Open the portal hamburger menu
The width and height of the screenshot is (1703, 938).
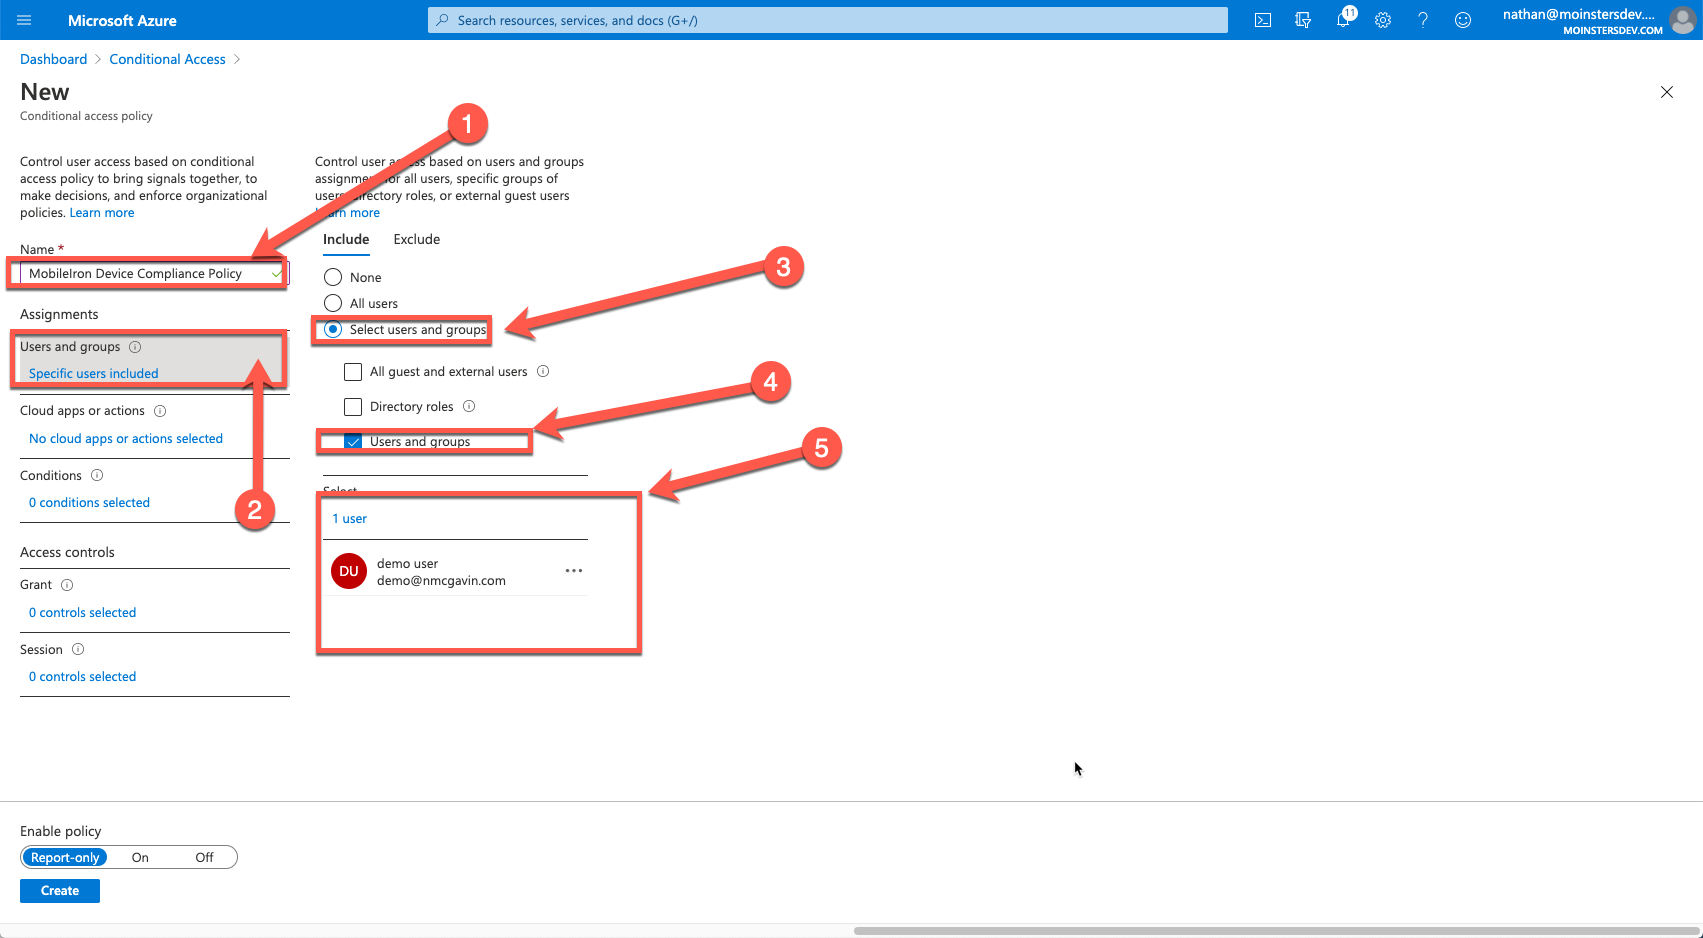point(24,20)
